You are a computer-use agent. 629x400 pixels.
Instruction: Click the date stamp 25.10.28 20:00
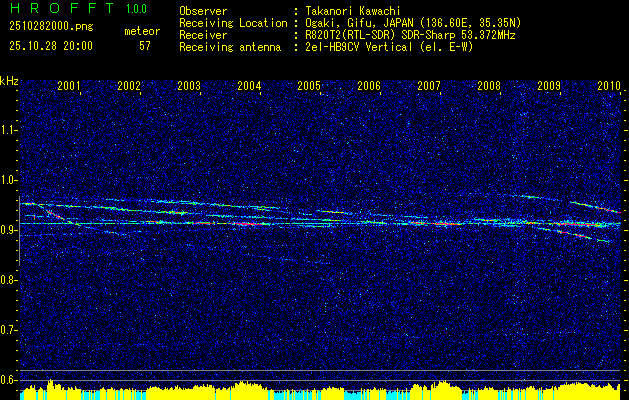point(51,46)
